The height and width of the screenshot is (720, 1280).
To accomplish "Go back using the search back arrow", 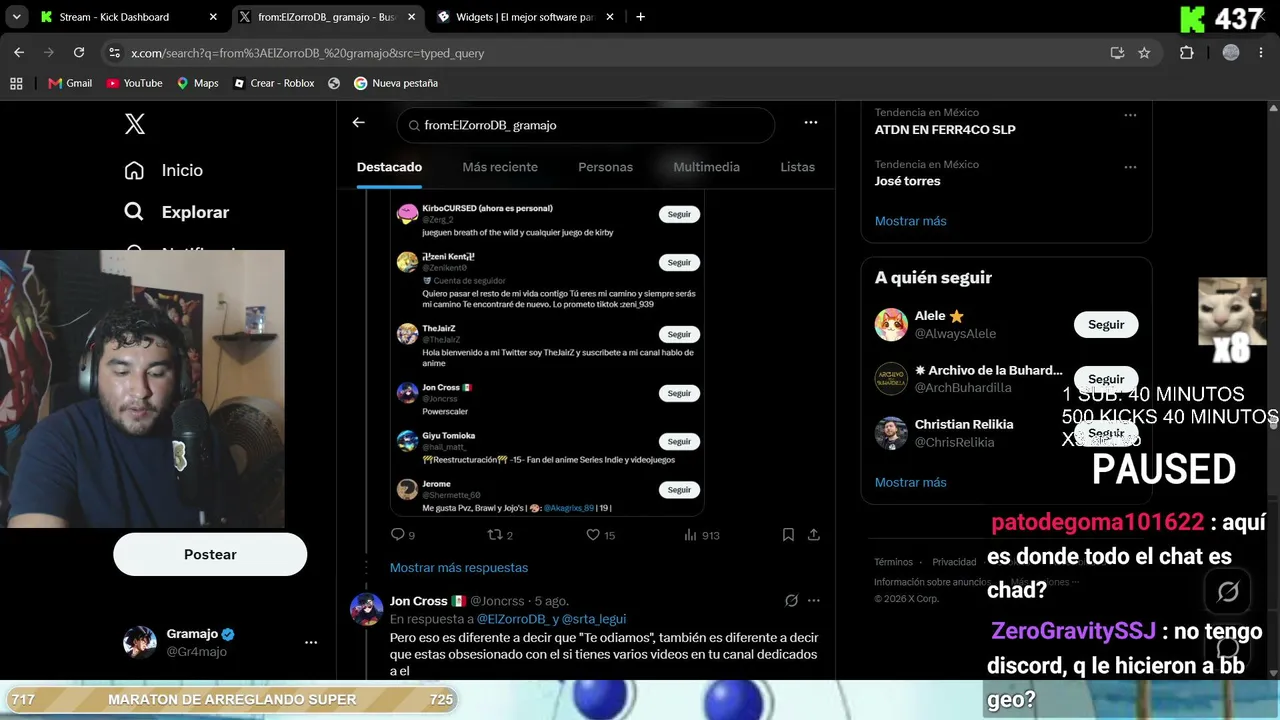I will coord(359,123).
